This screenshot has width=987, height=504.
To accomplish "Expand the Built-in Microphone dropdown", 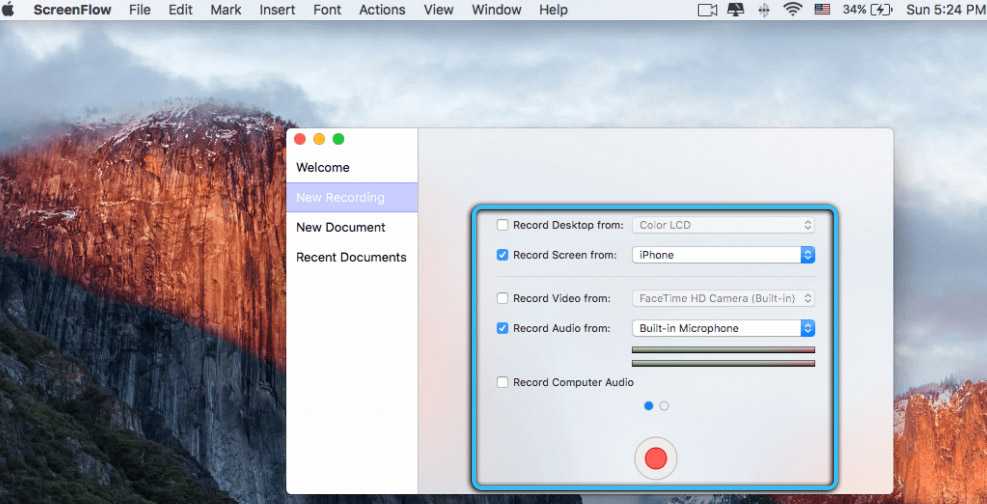I will [723, 328].
